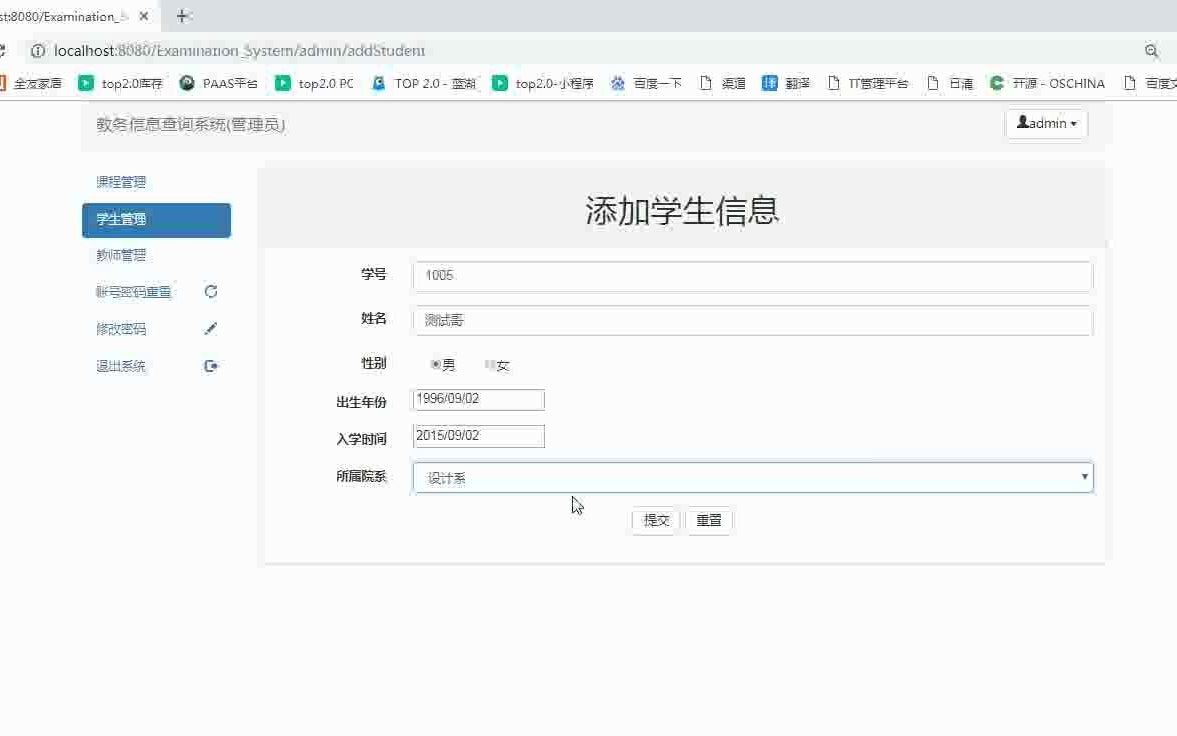Click the 提交 submit button
The image size is (1177, 736).
tap(654, 520)
